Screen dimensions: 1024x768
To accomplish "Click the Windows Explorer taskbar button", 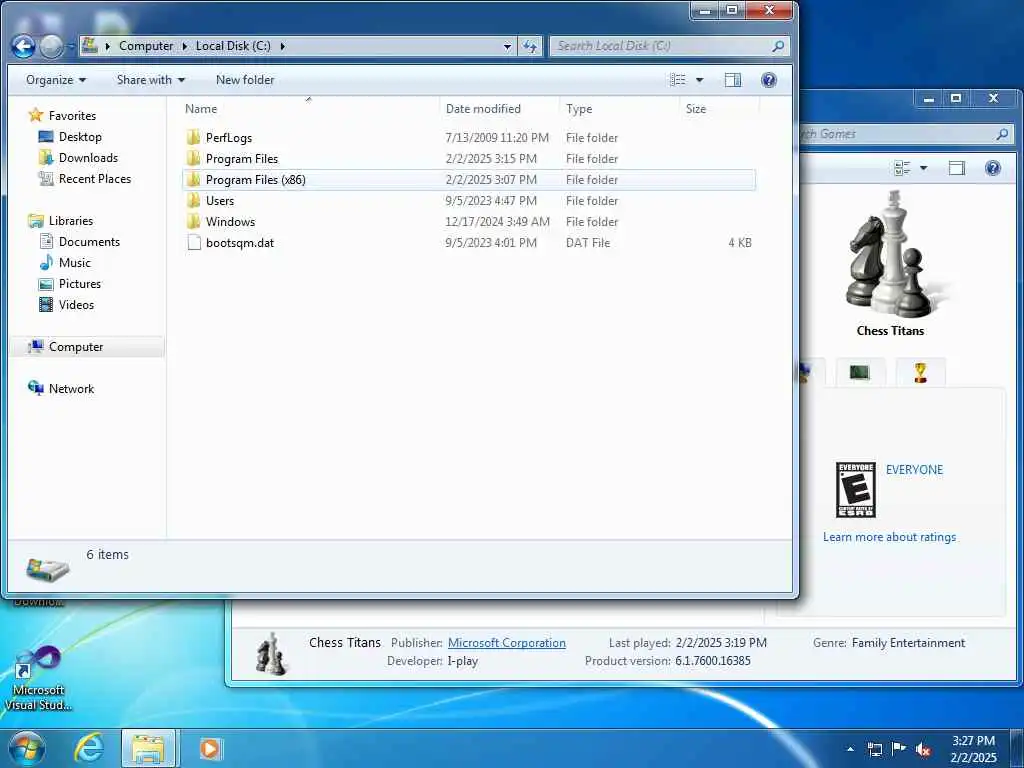I will pyautogui.click(x=148, y=748).
